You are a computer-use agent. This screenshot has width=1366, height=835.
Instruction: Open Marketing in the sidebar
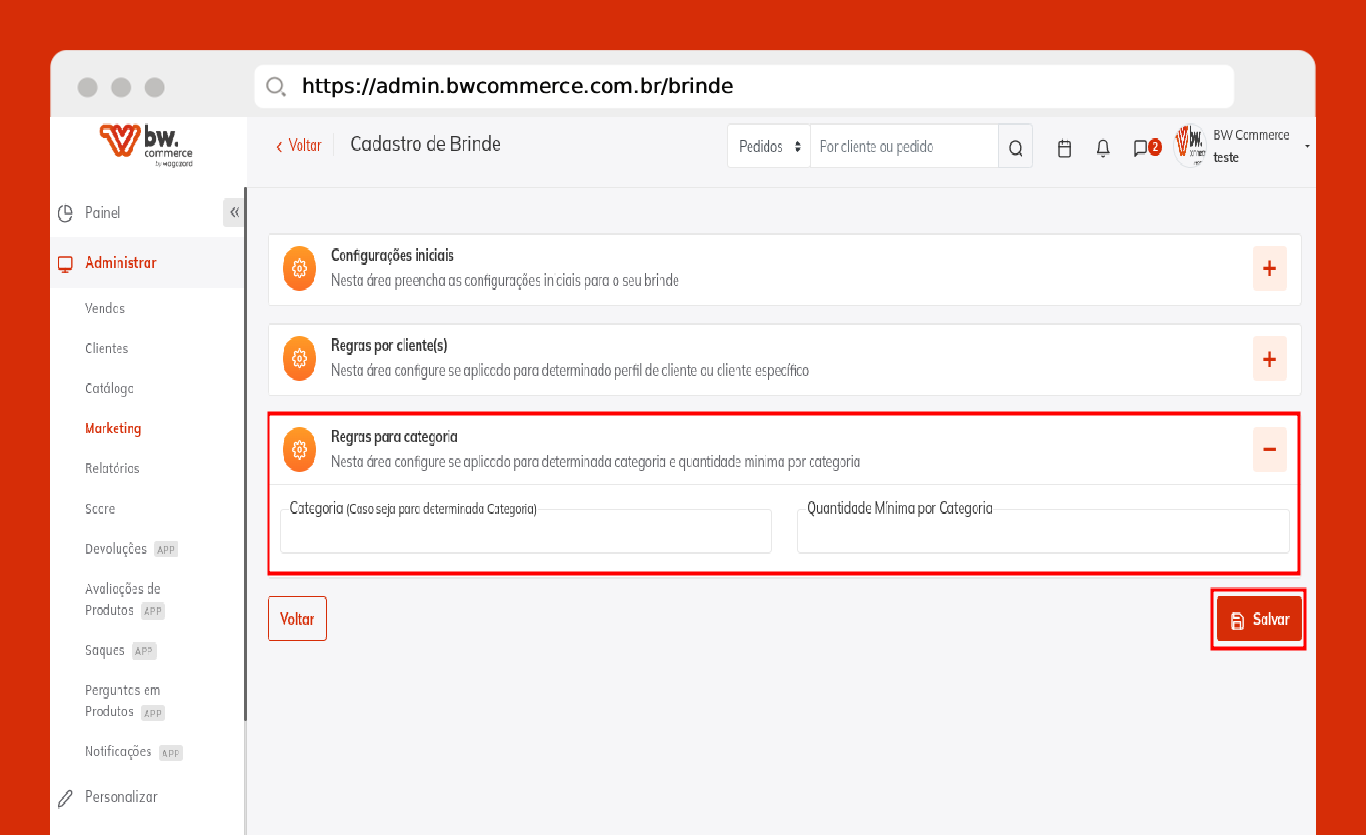[x=113, y=428]
